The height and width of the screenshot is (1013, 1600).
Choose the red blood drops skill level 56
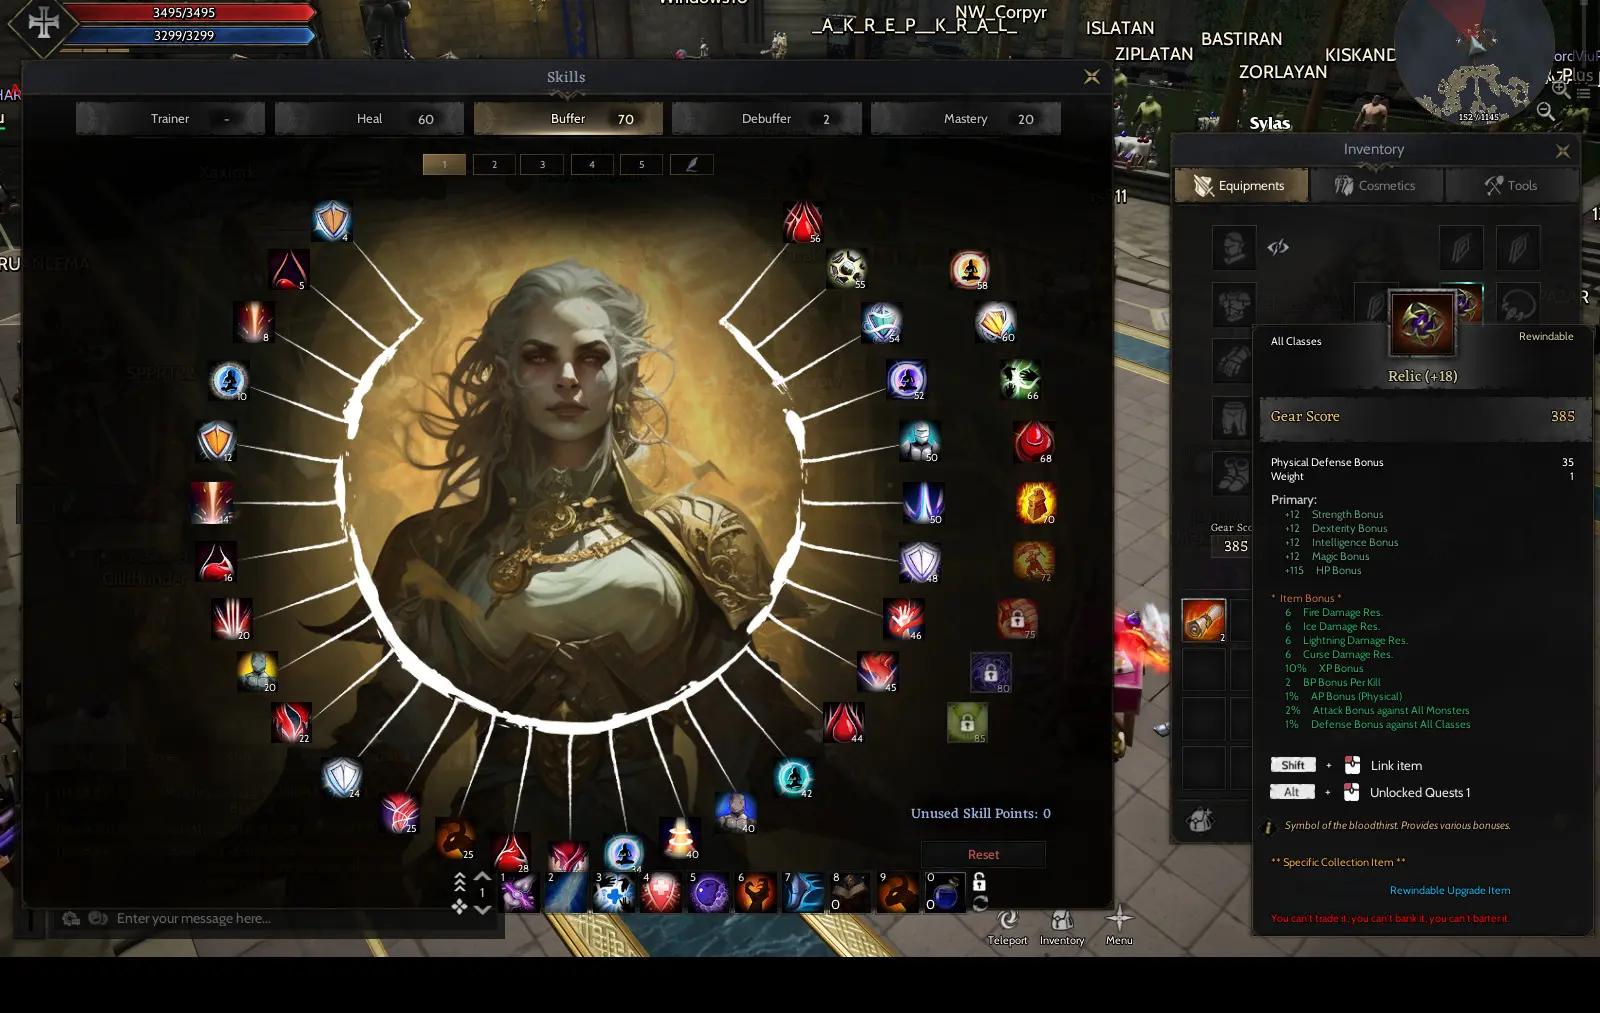803,223
